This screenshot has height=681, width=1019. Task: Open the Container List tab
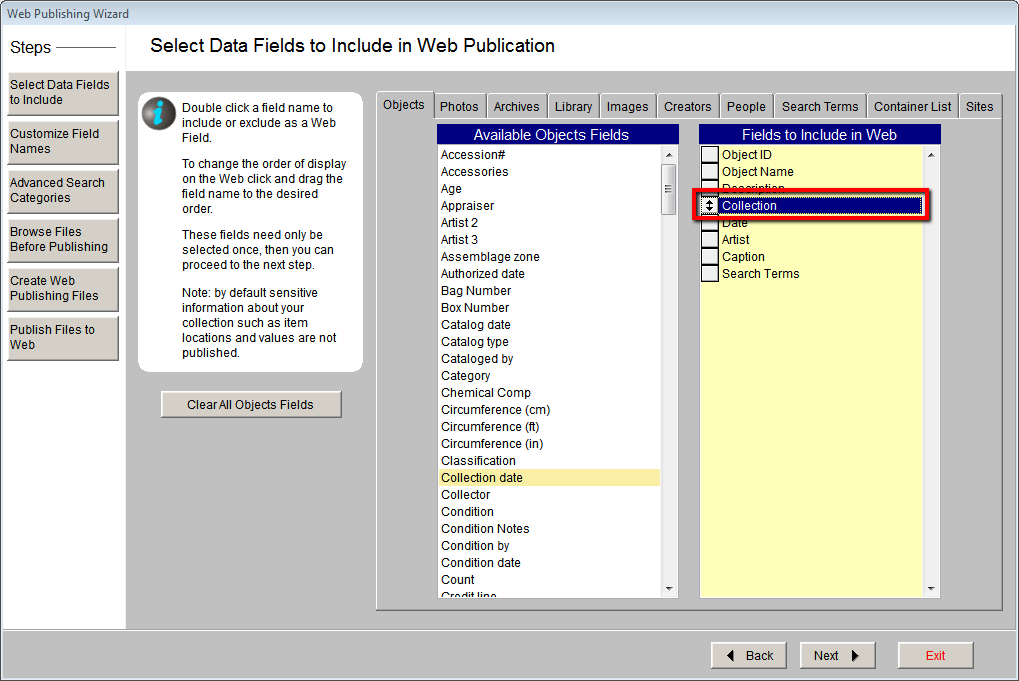click(x=912, y=107)
